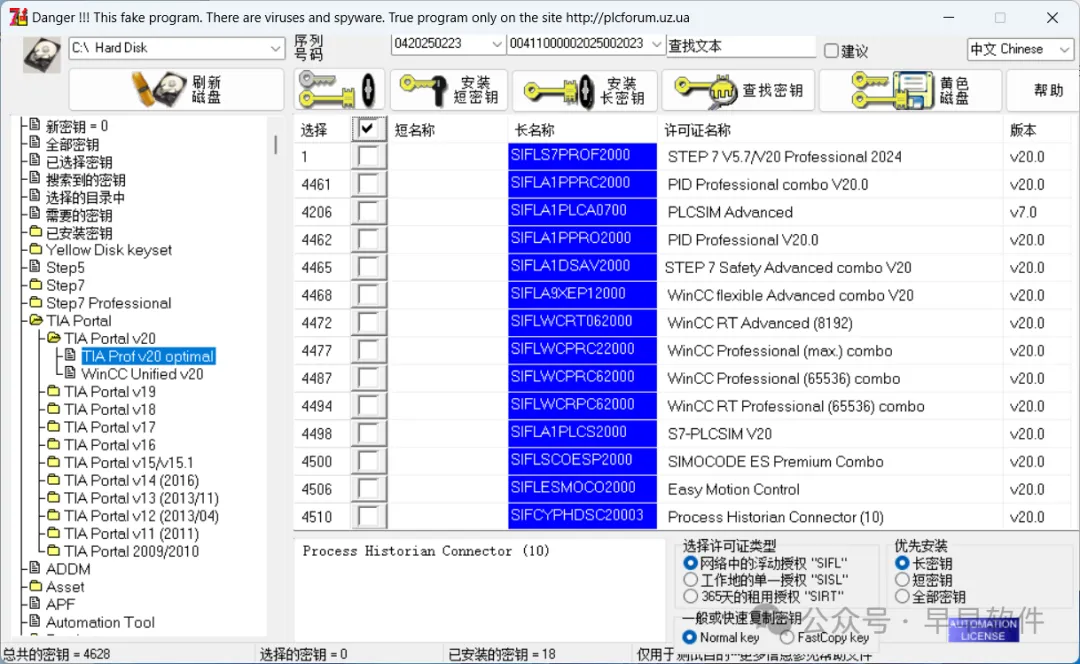Click the install short key button

(x=449, y=90)
